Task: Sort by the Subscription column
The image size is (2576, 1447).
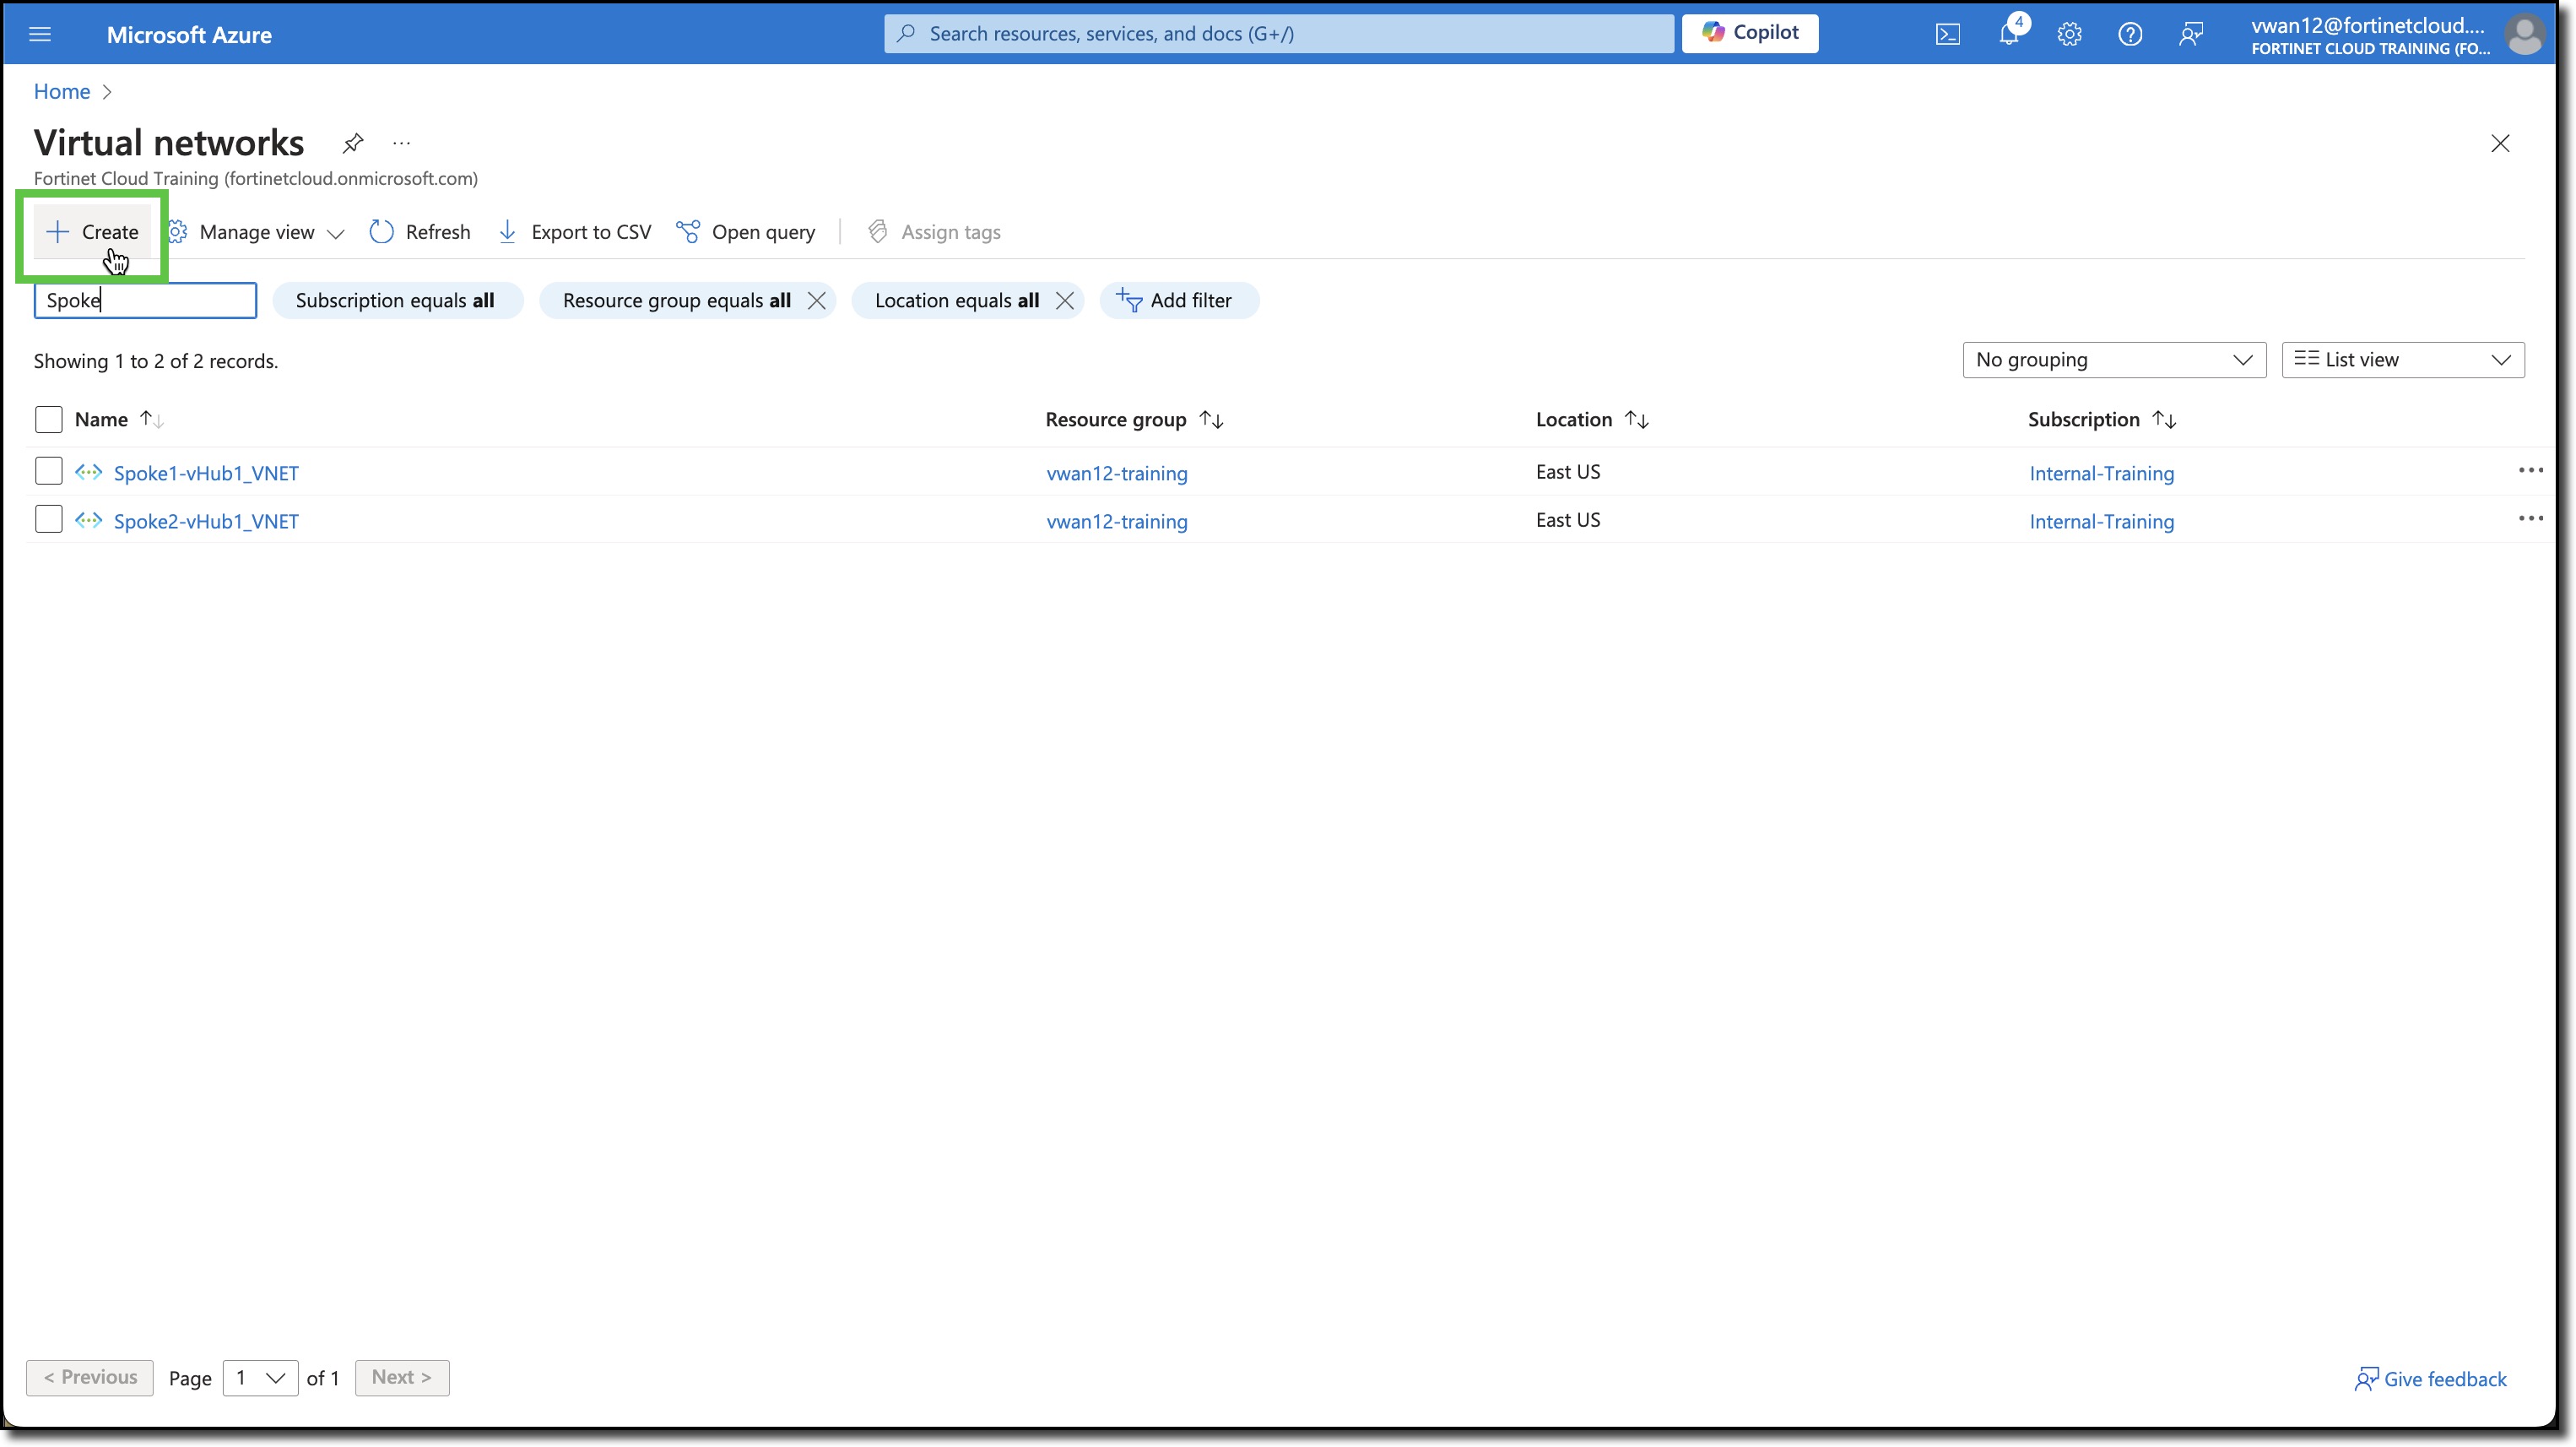Action: pos(2102,419)
